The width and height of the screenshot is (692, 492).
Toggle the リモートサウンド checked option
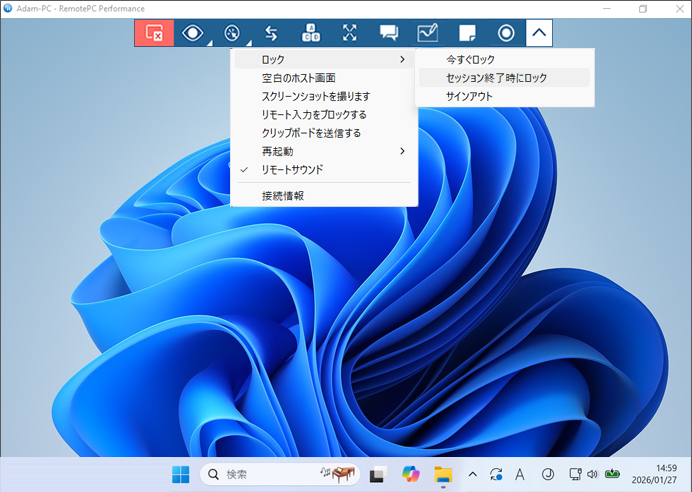point(324,169)
